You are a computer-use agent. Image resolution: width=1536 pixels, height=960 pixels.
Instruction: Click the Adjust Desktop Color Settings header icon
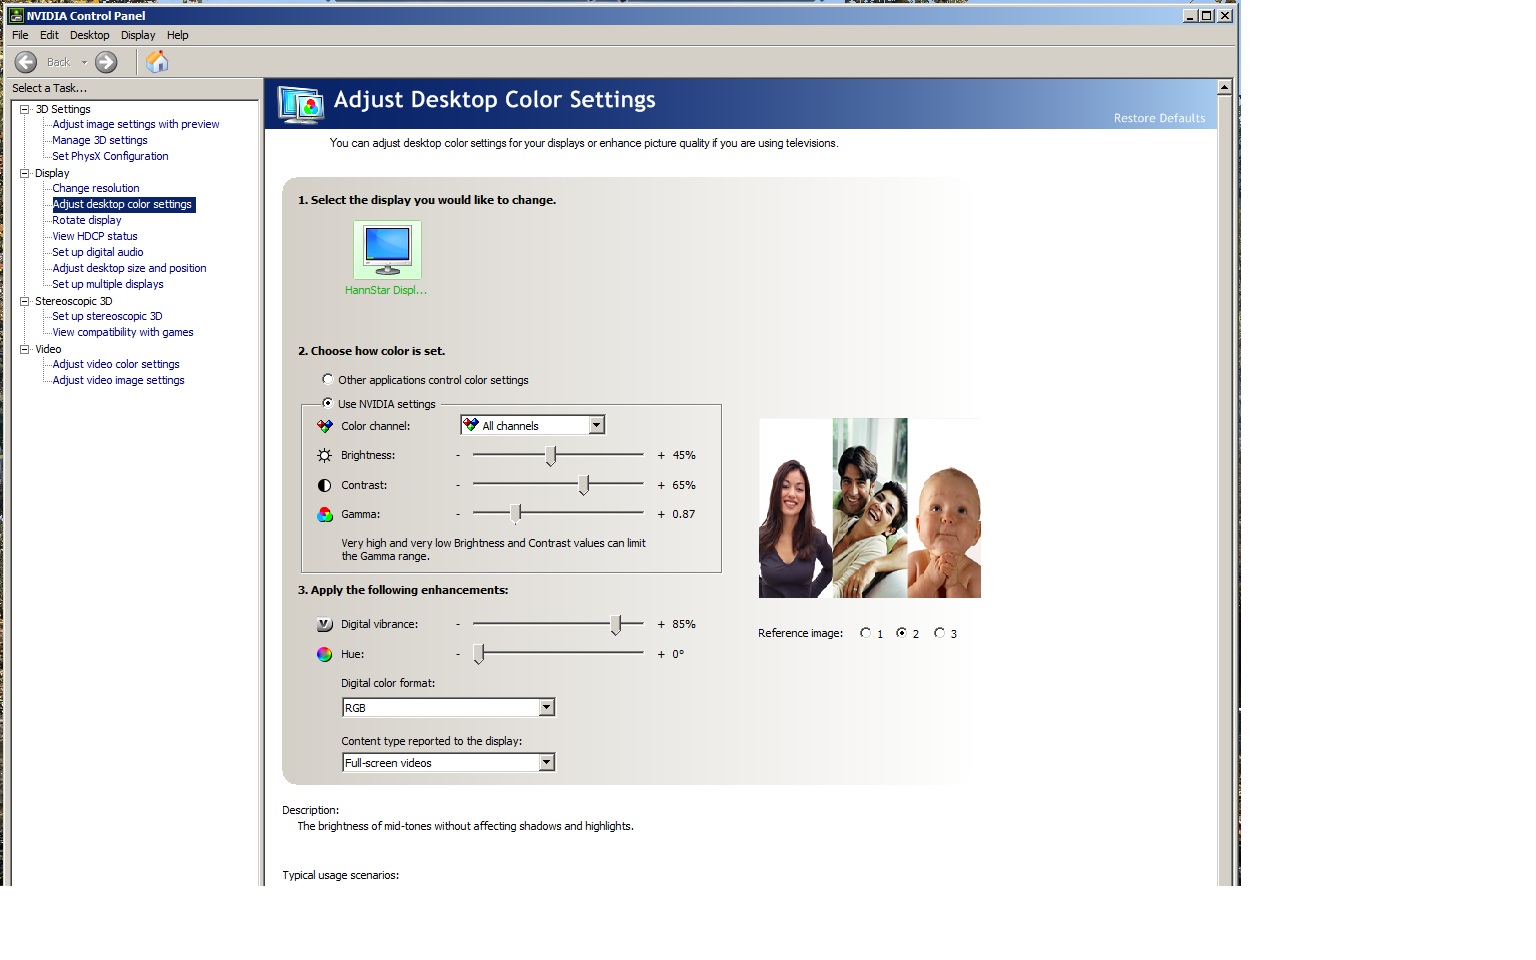coord(301,103)
